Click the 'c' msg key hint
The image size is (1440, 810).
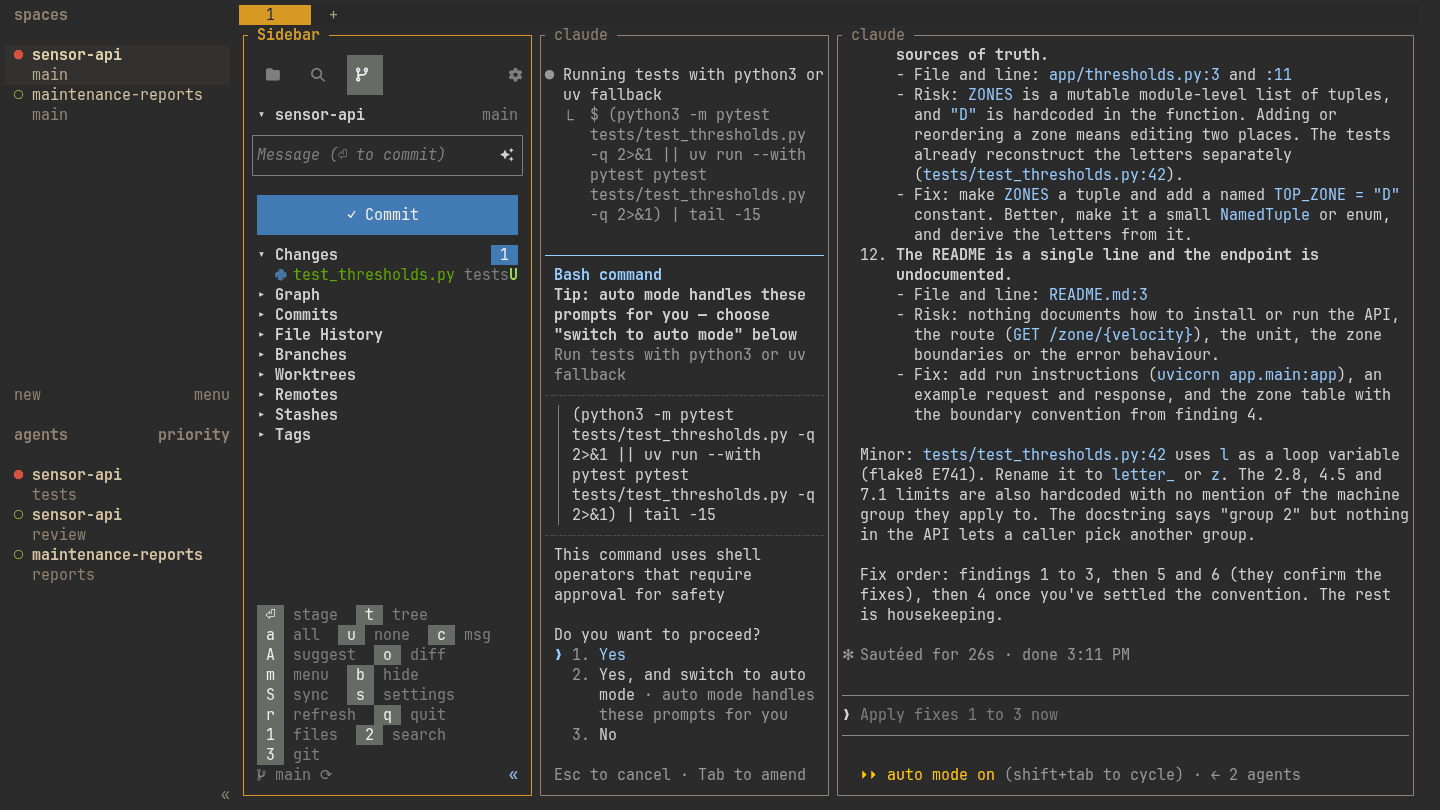click(441, 635)
